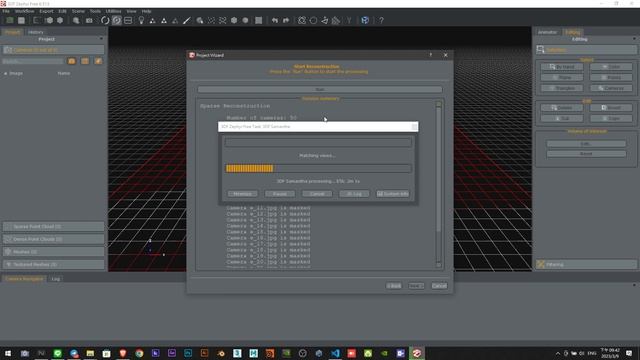Image resolution: width=640 pixels, height=360 pixels.
Task: Click Minimize in the processing task dialog
Action: pyautogui.click(x=242, y=193)
